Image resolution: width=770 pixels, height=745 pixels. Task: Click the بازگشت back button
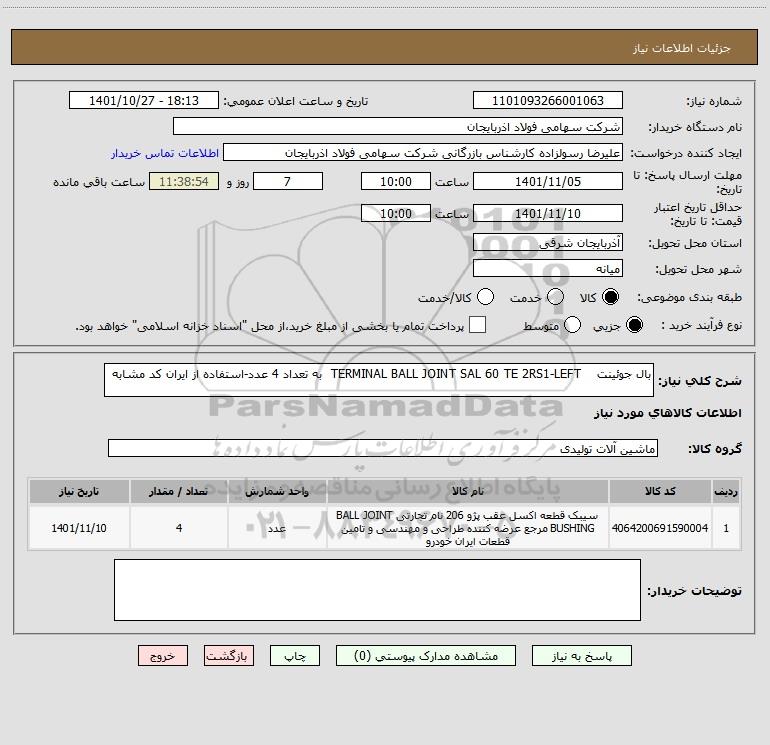(229, 656)
